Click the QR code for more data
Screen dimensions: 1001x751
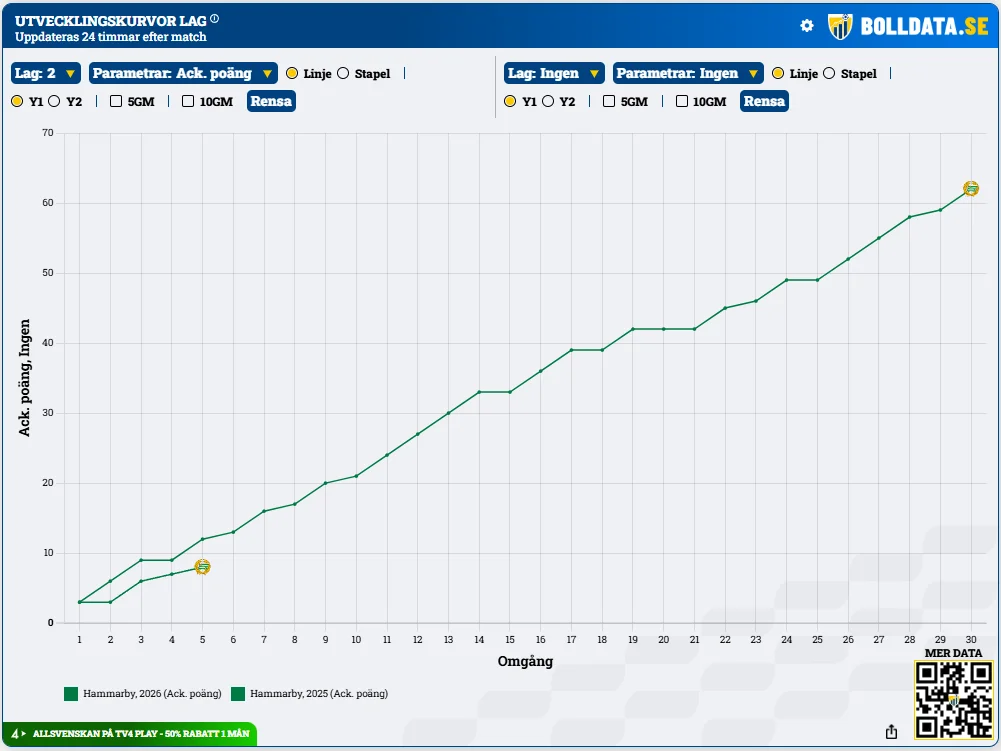click(953, 698)
